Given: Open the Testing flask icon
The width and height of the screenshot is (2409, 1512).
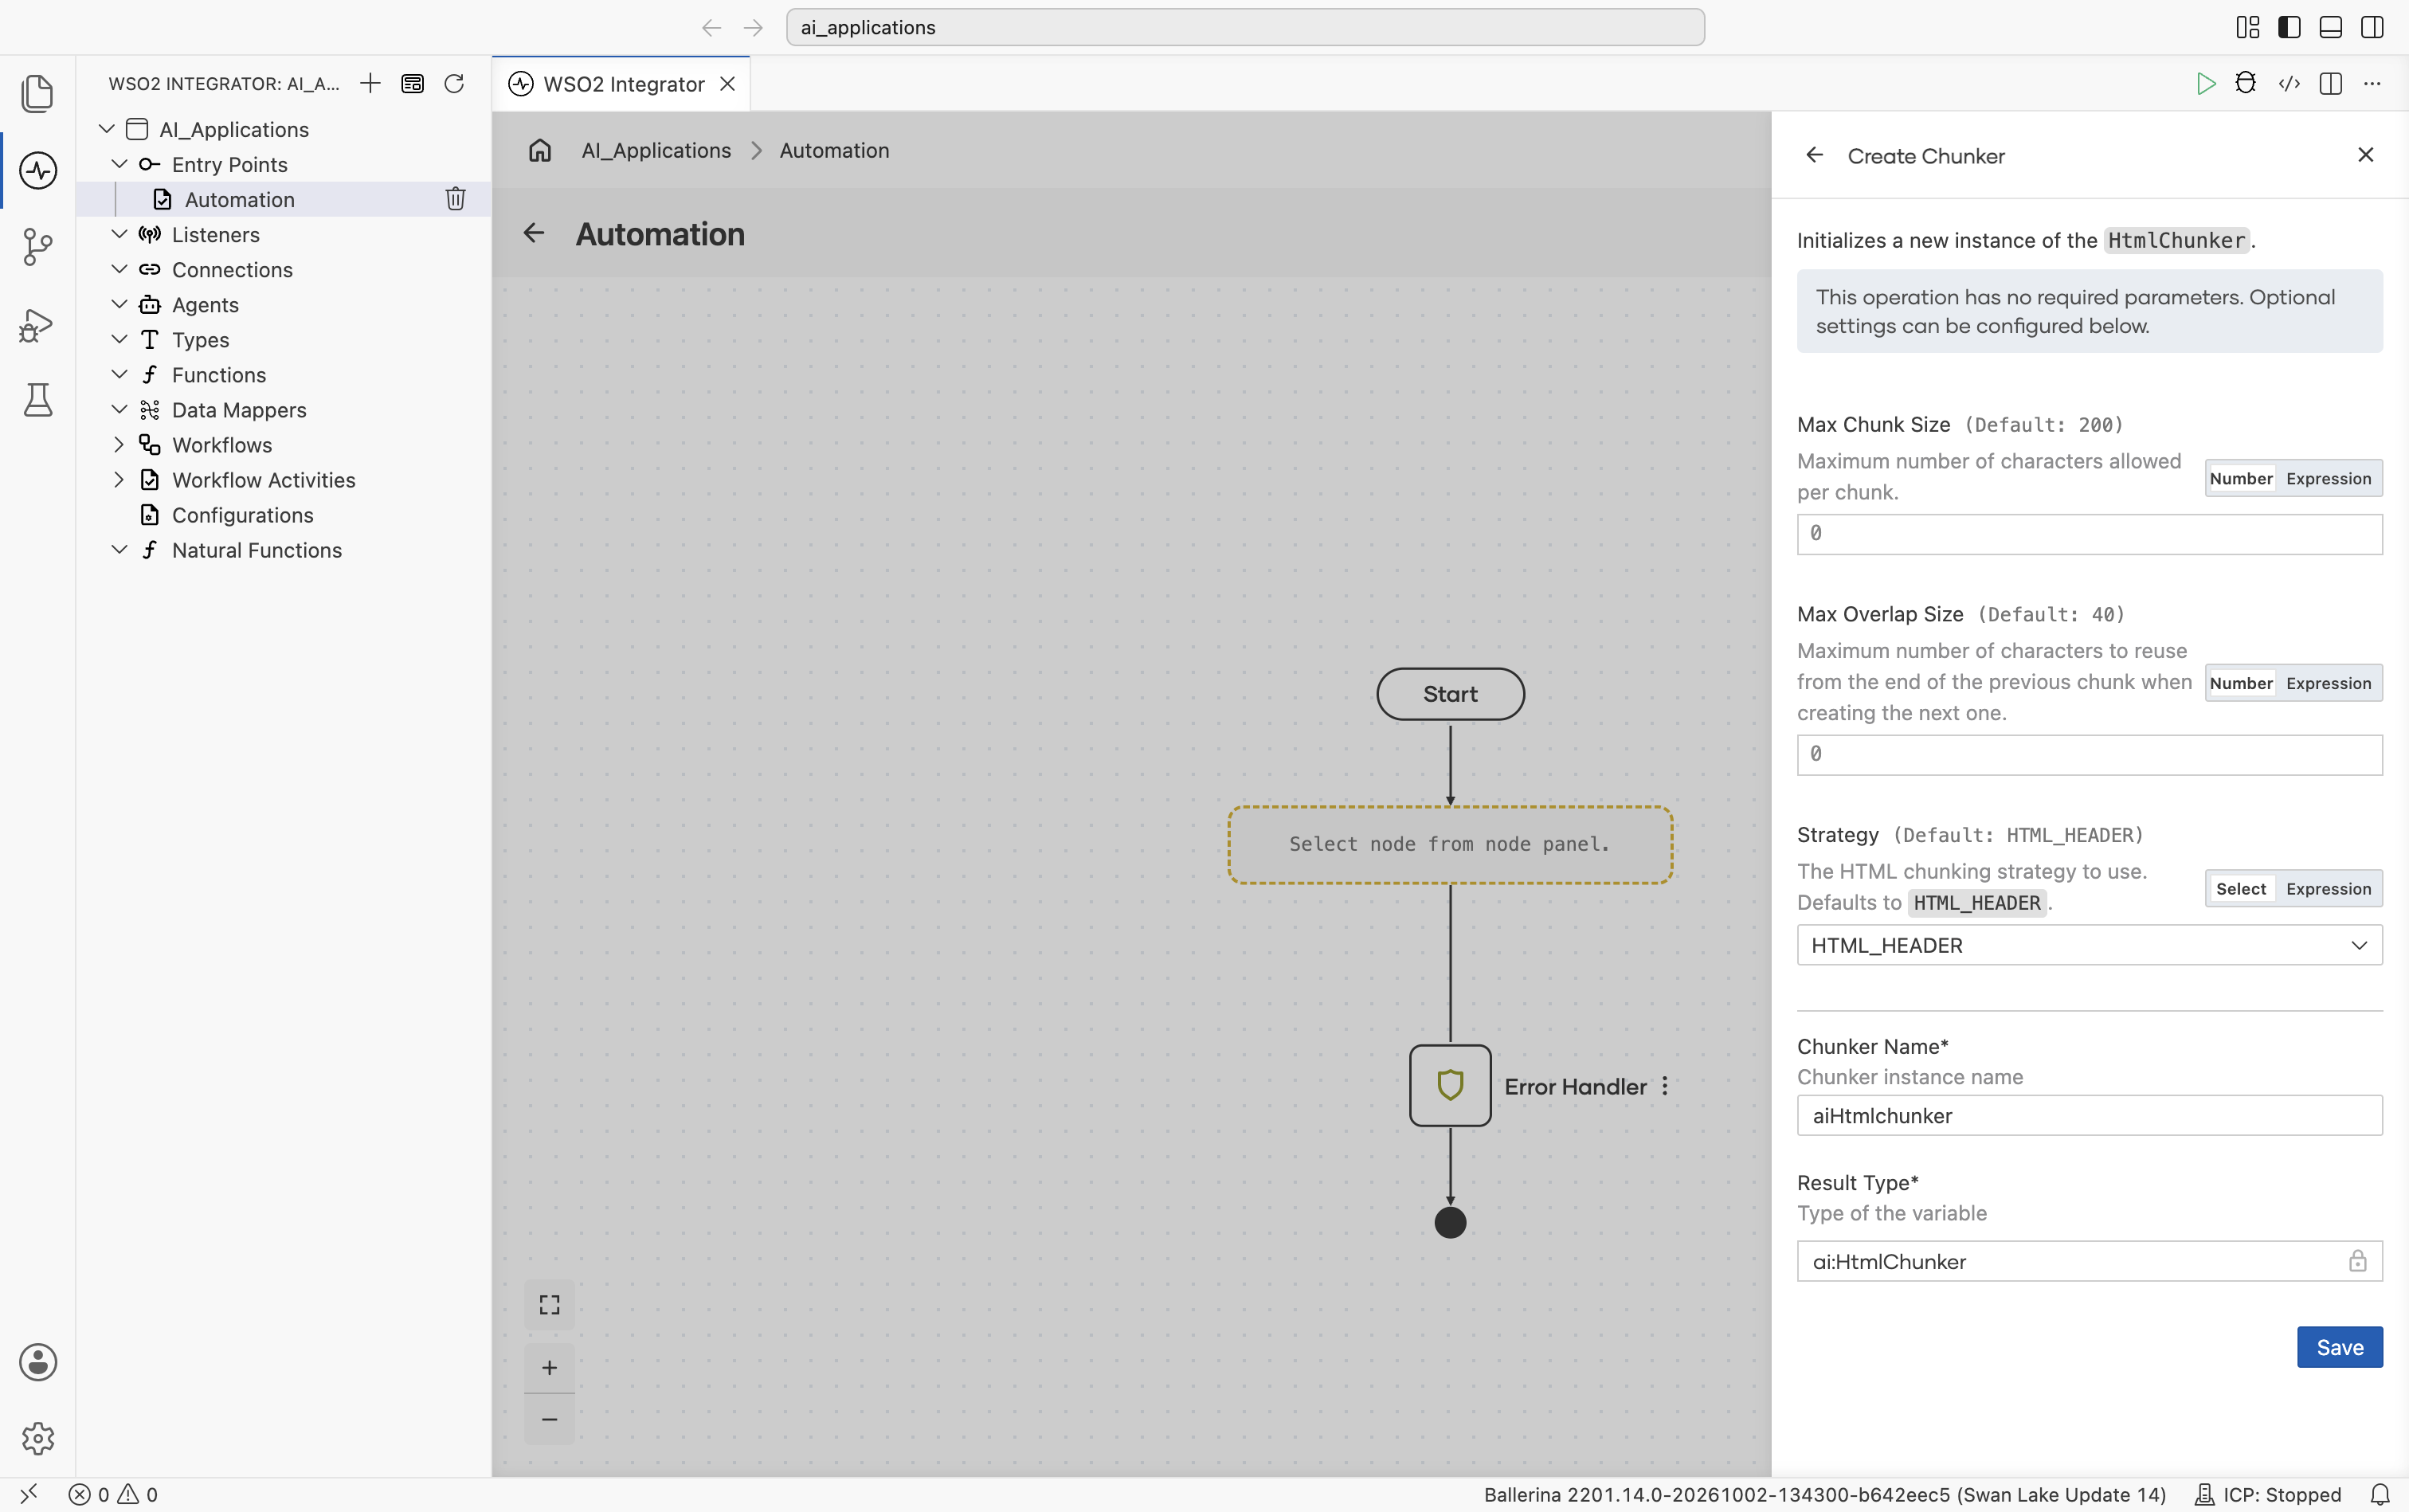Looking at the screenshot, I should [38, 401].
